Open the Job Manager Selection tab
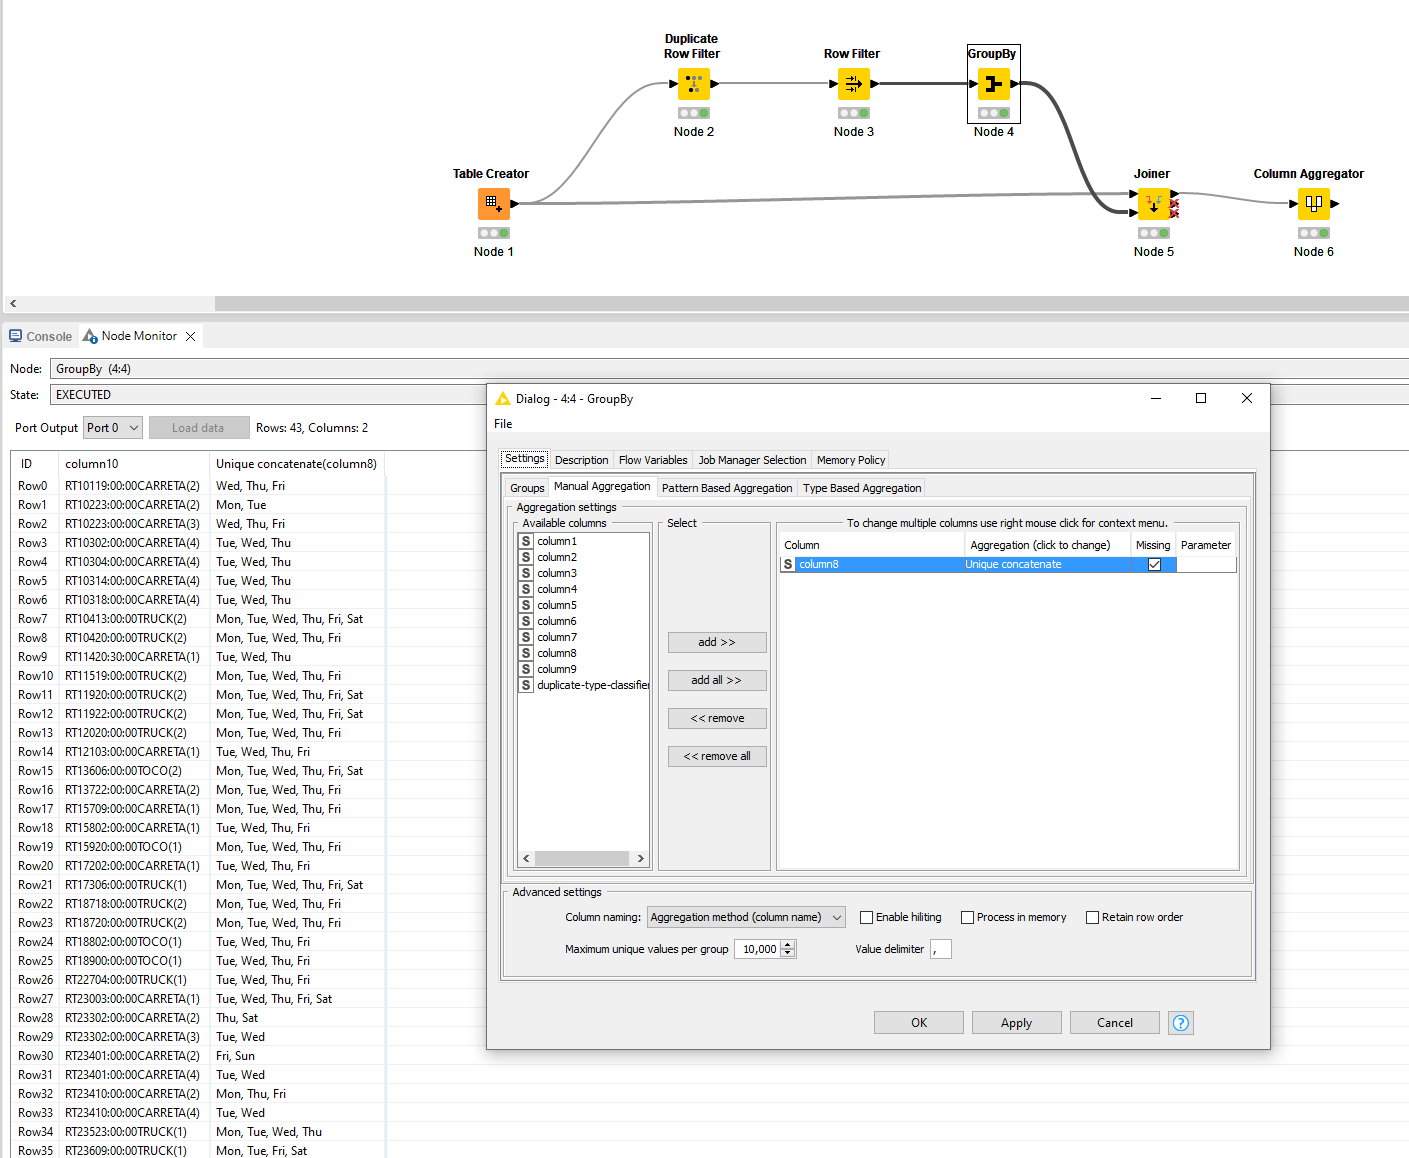 pyautogui.click(x=752, y=460)
